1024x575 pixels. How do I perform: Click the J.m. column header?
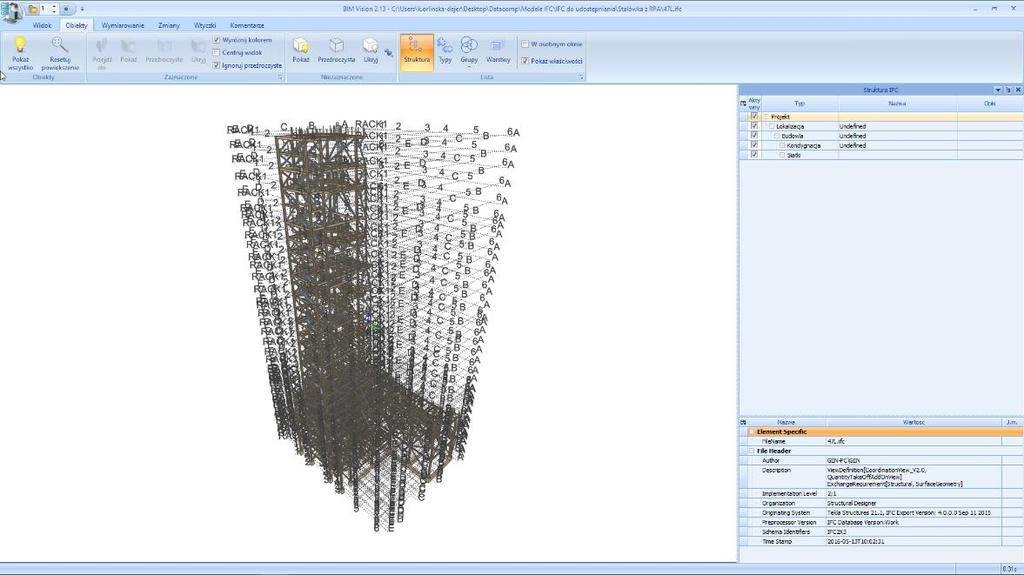[1012, 422]
